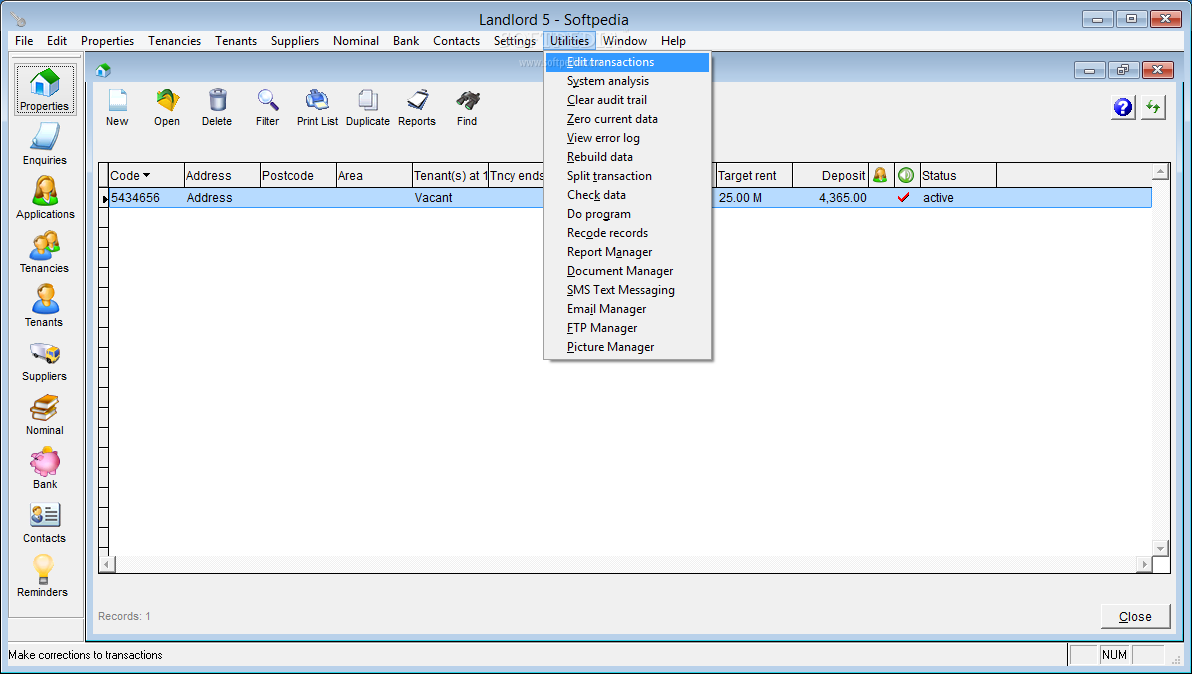1192x674 pixels.
Task: Click the red checkmark in the 5434656 row
Action: click(x=904, y=198)
